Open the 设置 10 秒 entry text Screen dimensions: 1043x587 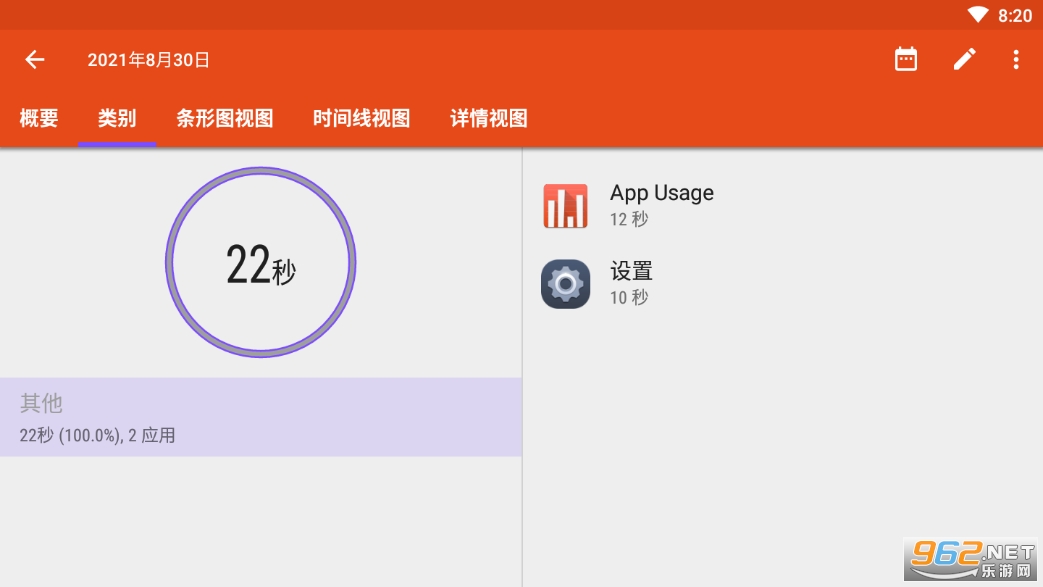click(631, 282)
